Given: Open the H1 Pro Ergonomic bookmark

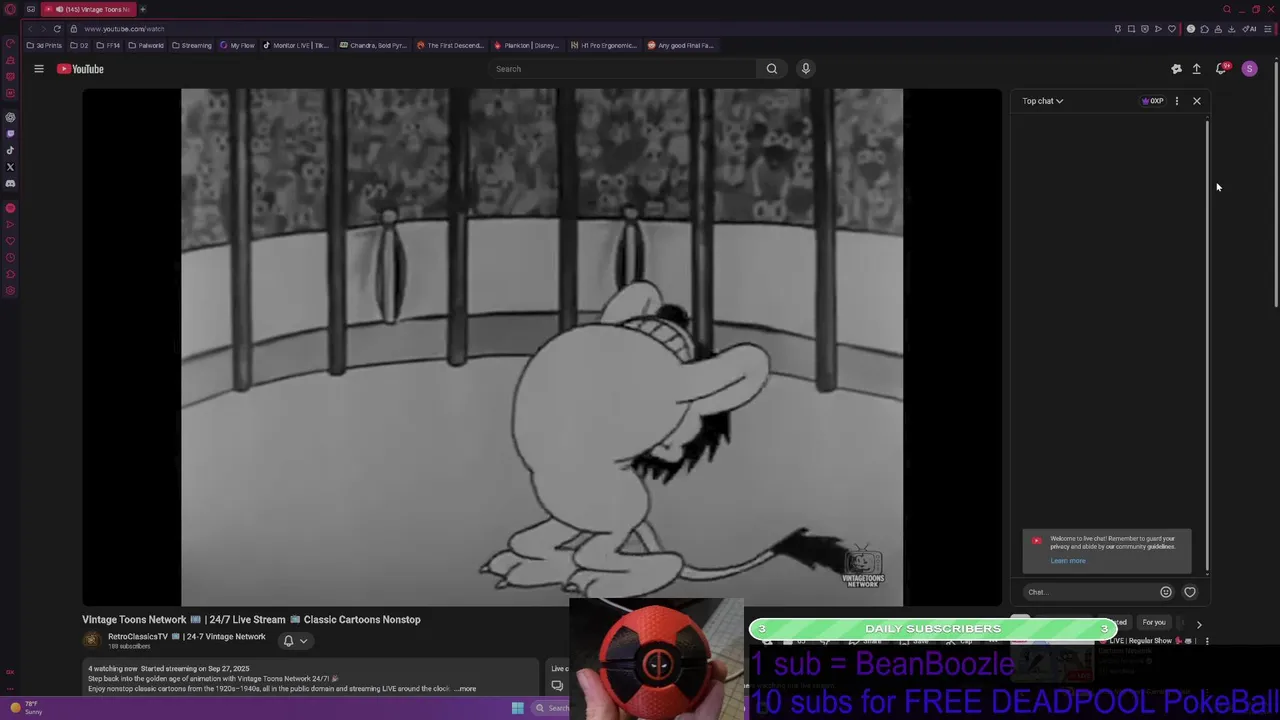Looking at the screenshot, I should coord(604,45).
